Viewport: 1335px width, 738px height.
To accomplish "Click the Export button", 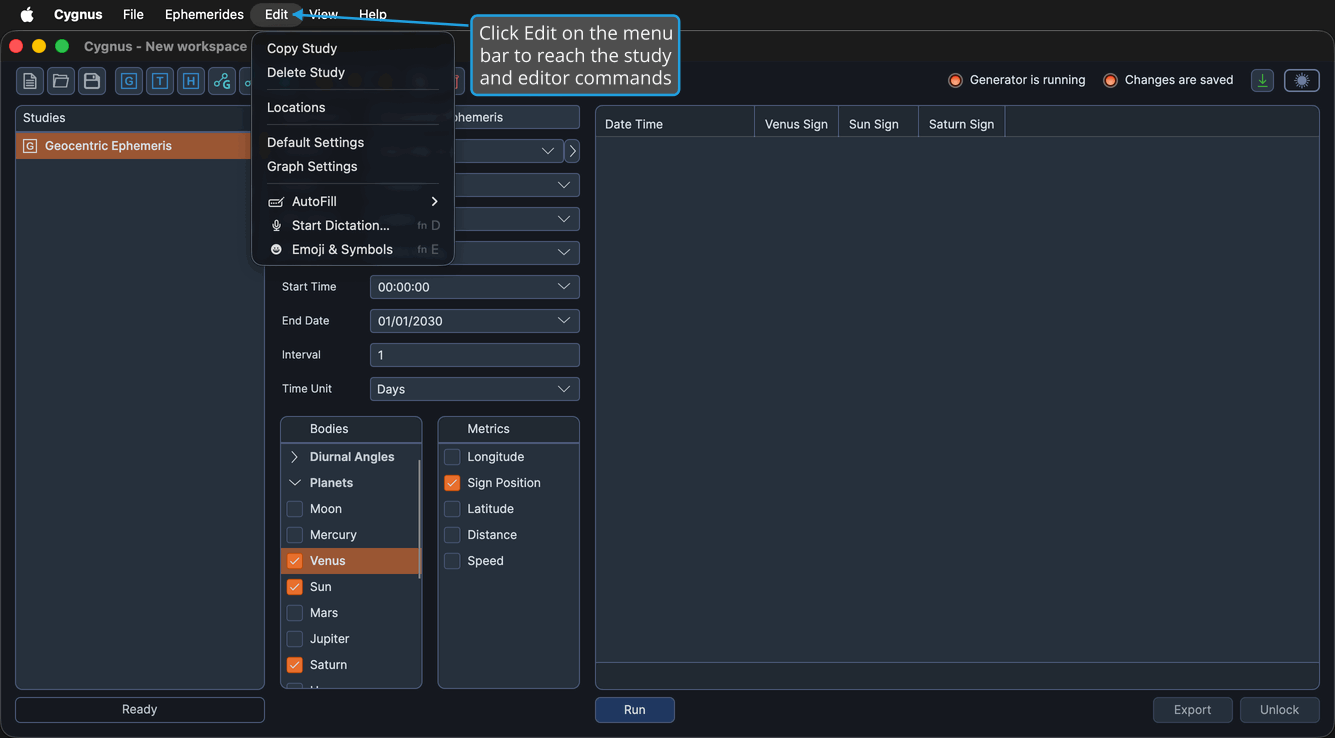I will click(x=1192, y=710).
